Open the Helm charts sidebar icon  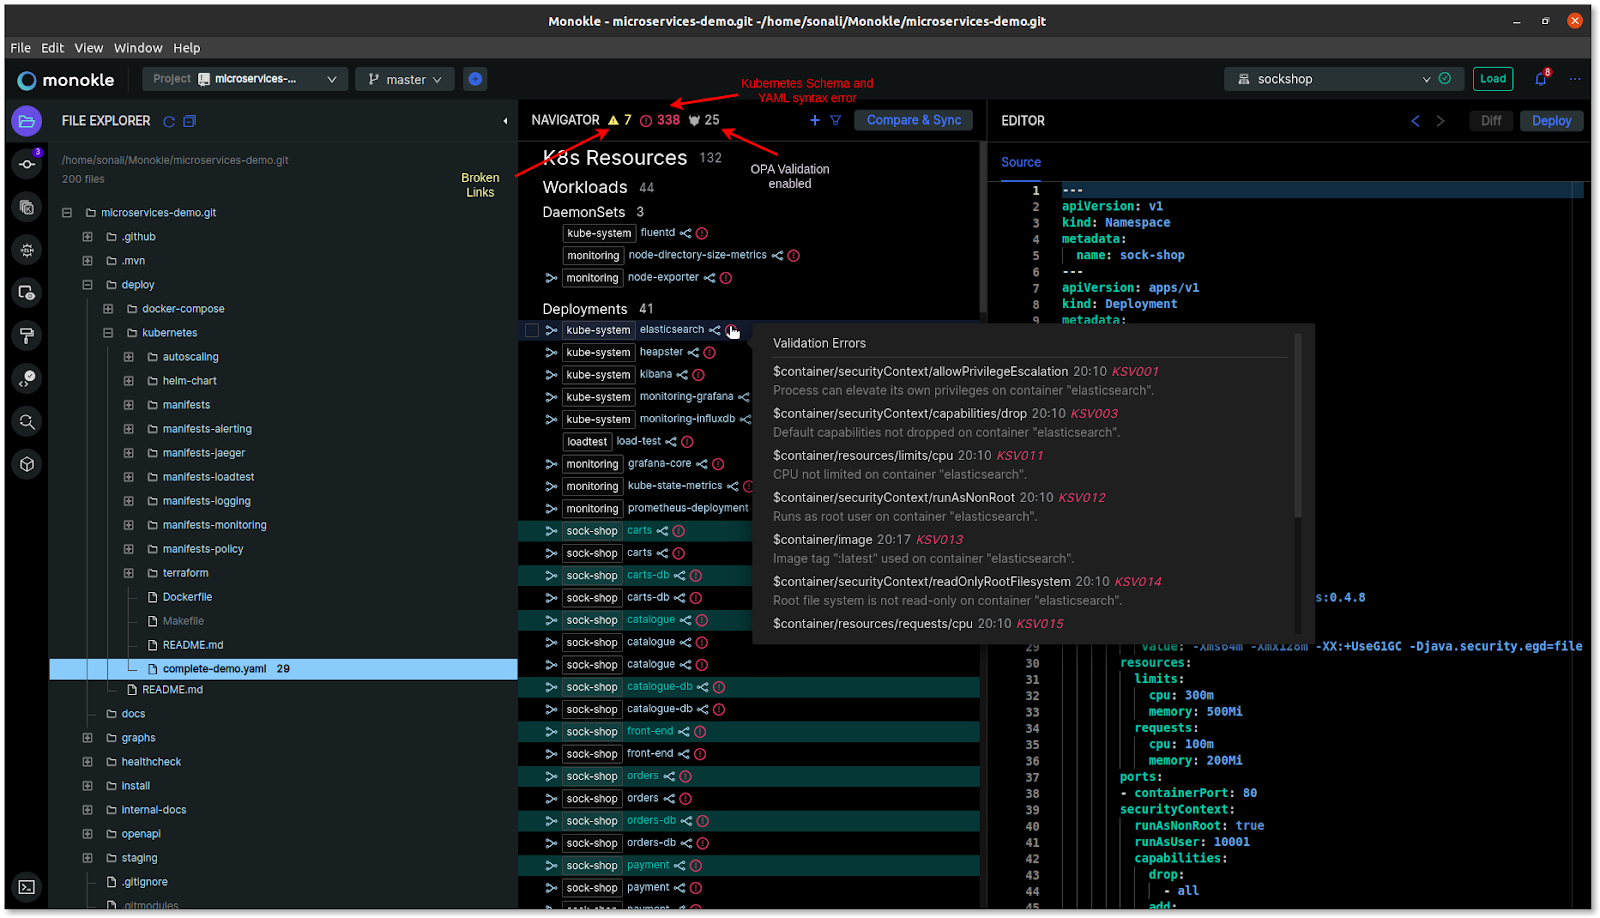27,250
